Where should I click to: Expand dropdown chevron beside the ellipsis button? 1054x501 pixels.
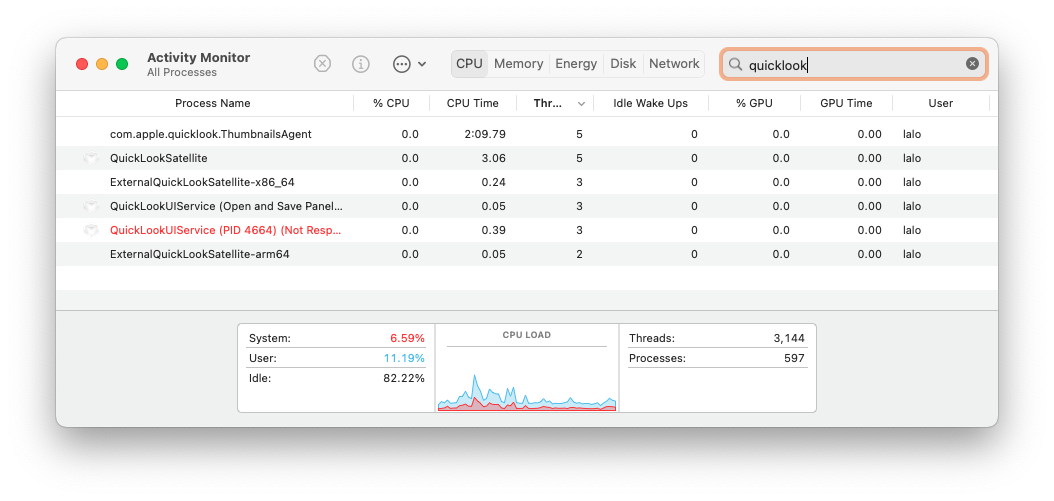point(422,64)
